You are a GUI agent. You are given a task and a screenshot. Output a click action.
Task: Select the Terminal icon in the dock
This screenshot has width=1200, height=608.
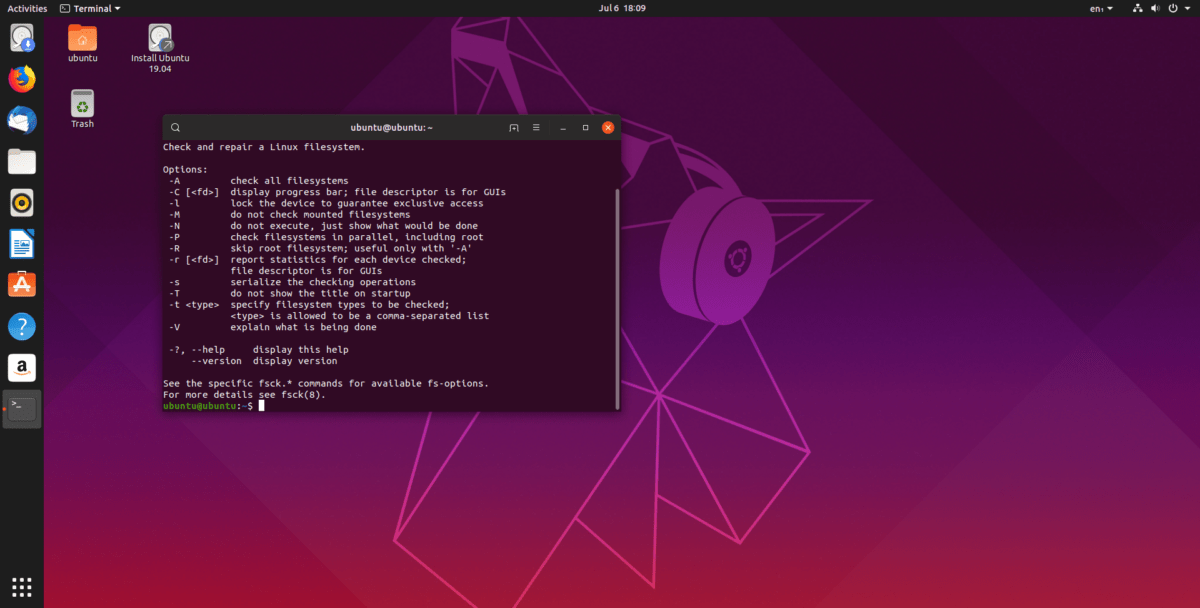tap(22, 408)
